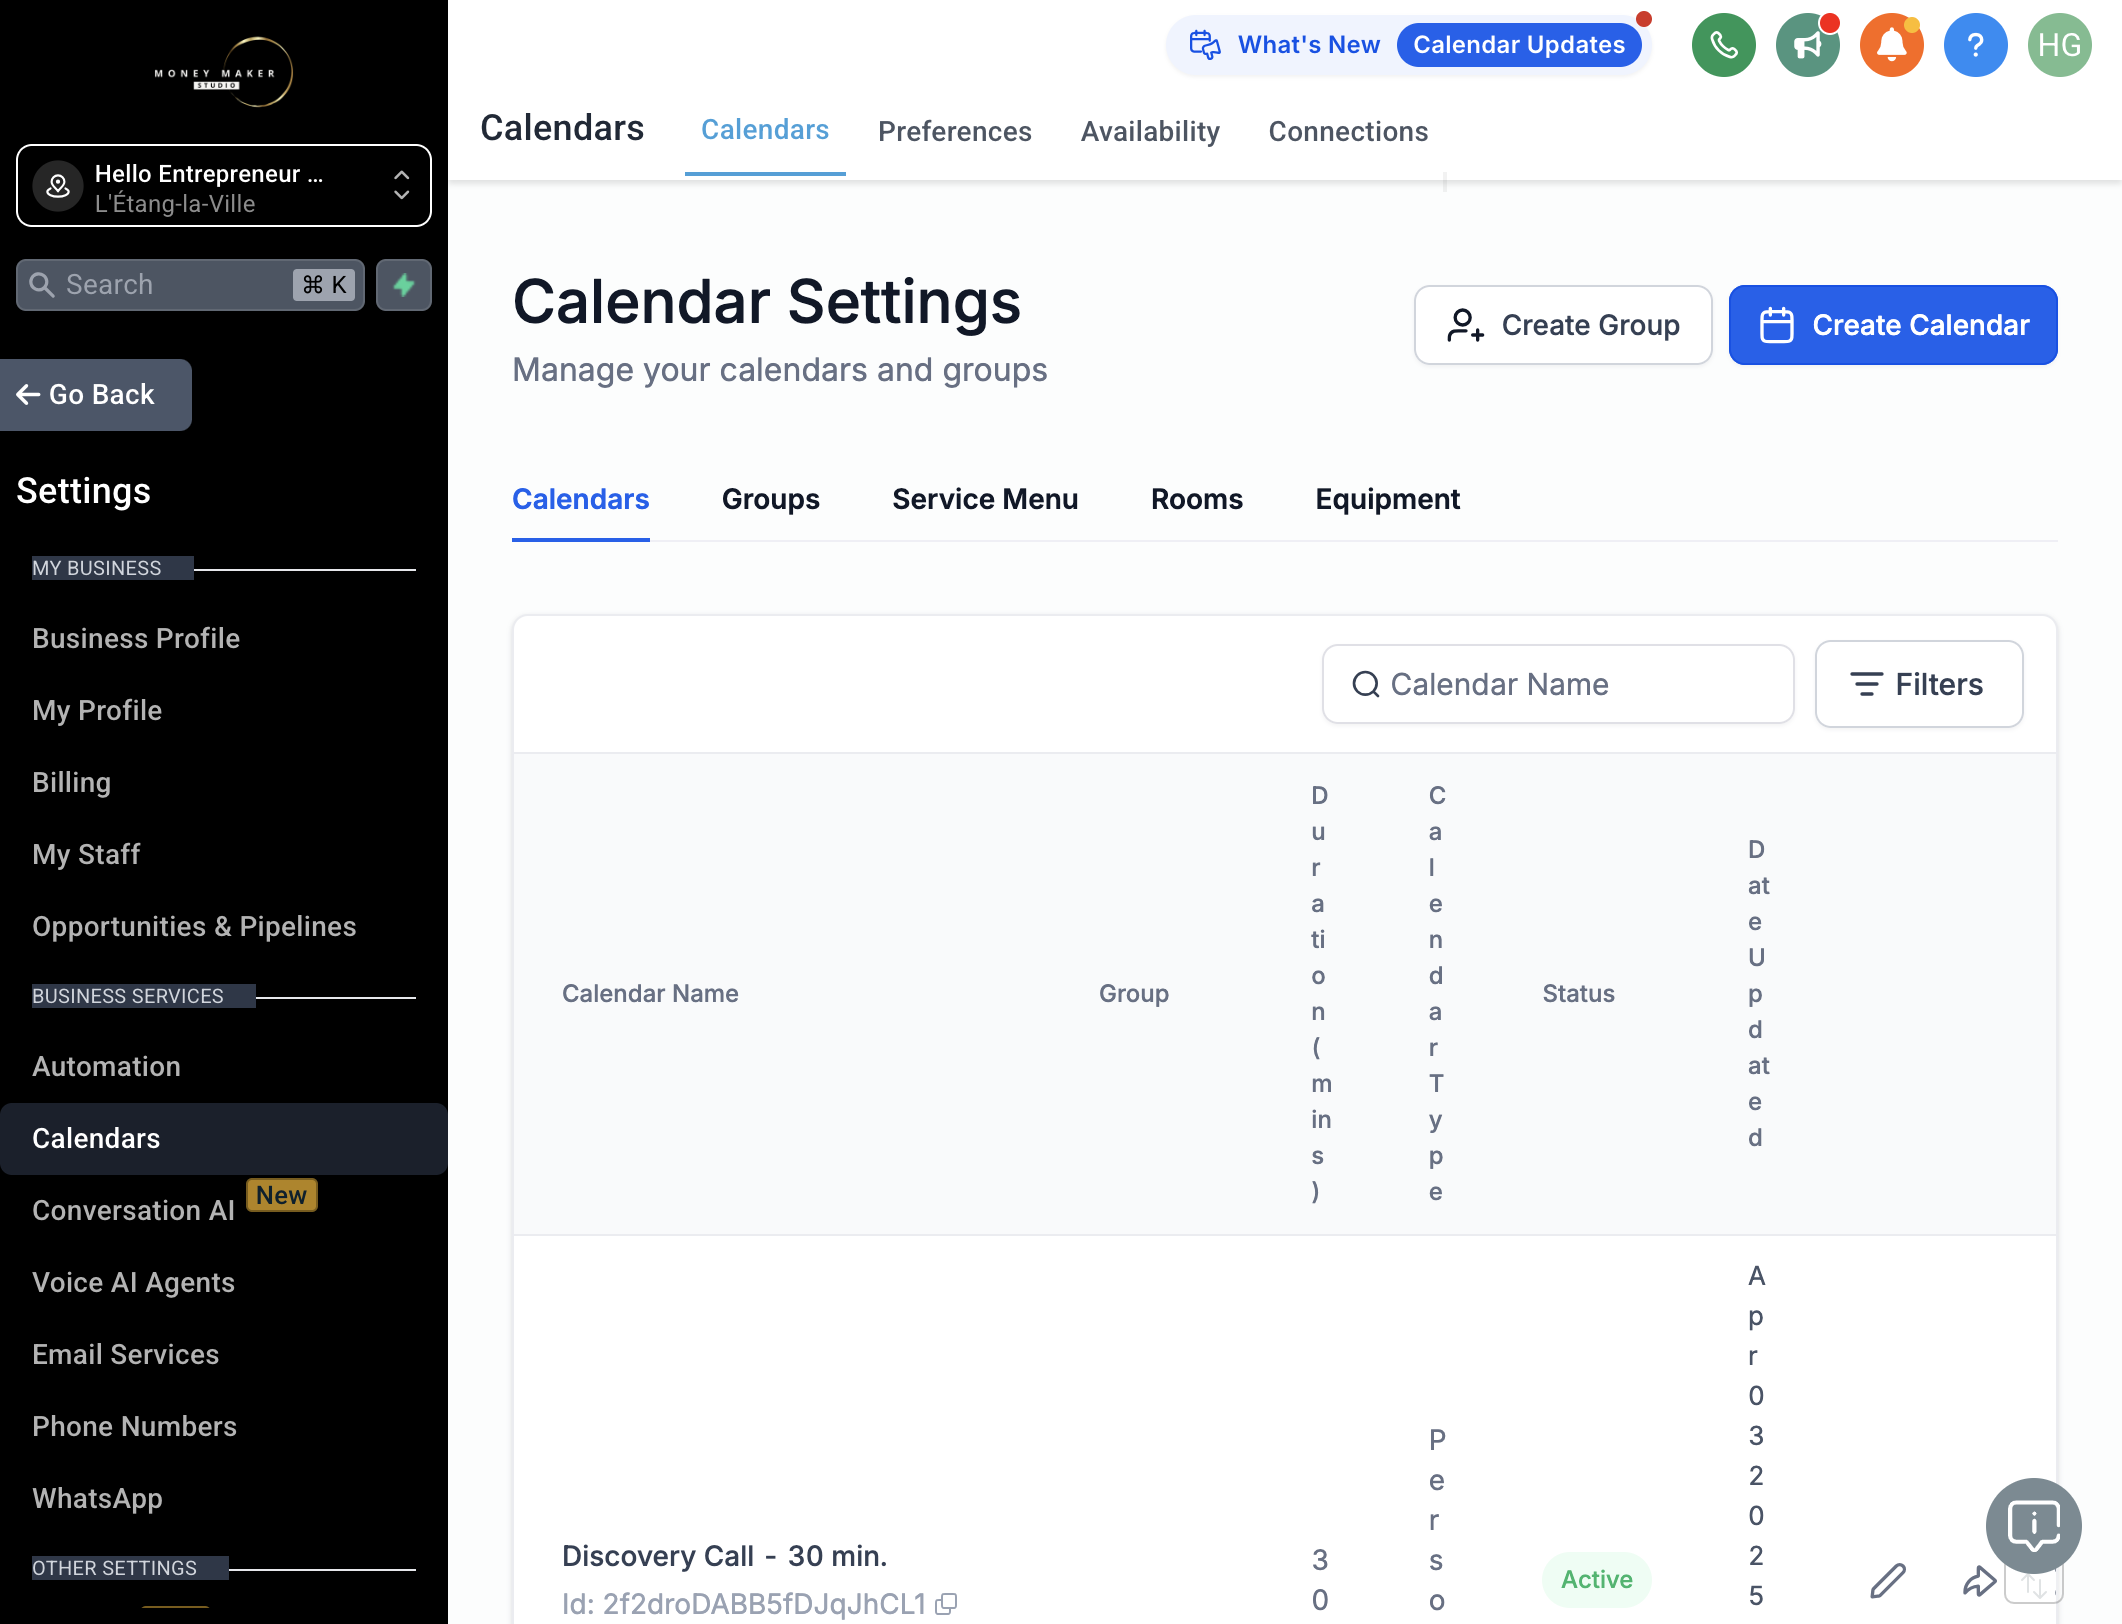The height and width of the screenshot is (1624, 2122).
Task: Open the megaphone announcements icon
Action: pos(1807,45)
